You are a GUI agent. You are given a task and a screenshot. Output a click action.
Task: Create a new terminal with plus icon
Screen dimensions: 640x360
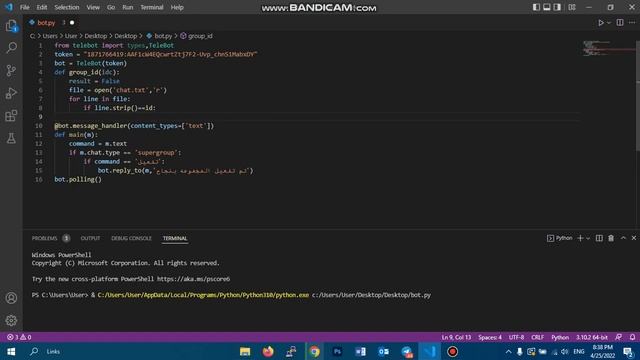click(x=580, y=238)
